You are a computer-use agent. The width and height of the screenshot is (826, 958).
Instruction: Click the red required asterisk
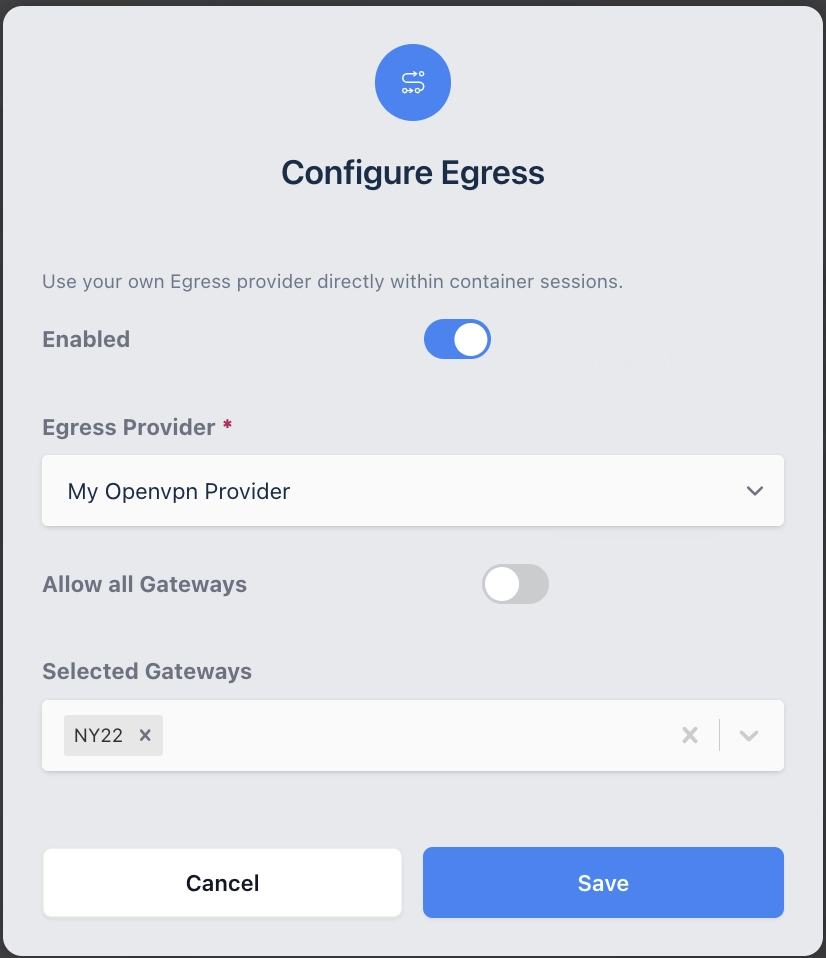228,427
